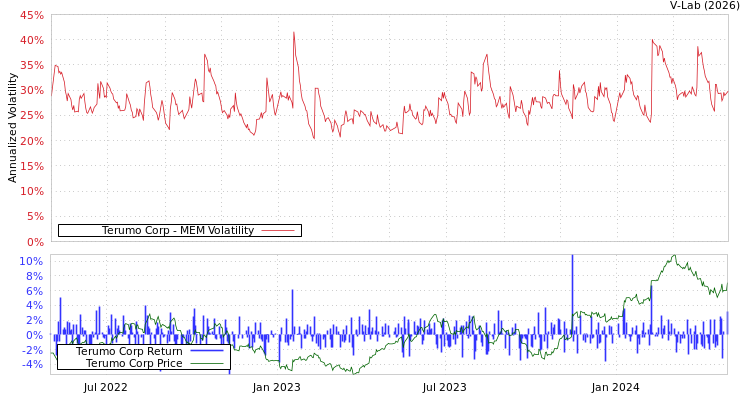Click the red 5% axis tick label
This screenshot has height=400, width=750.
point(34,216)
